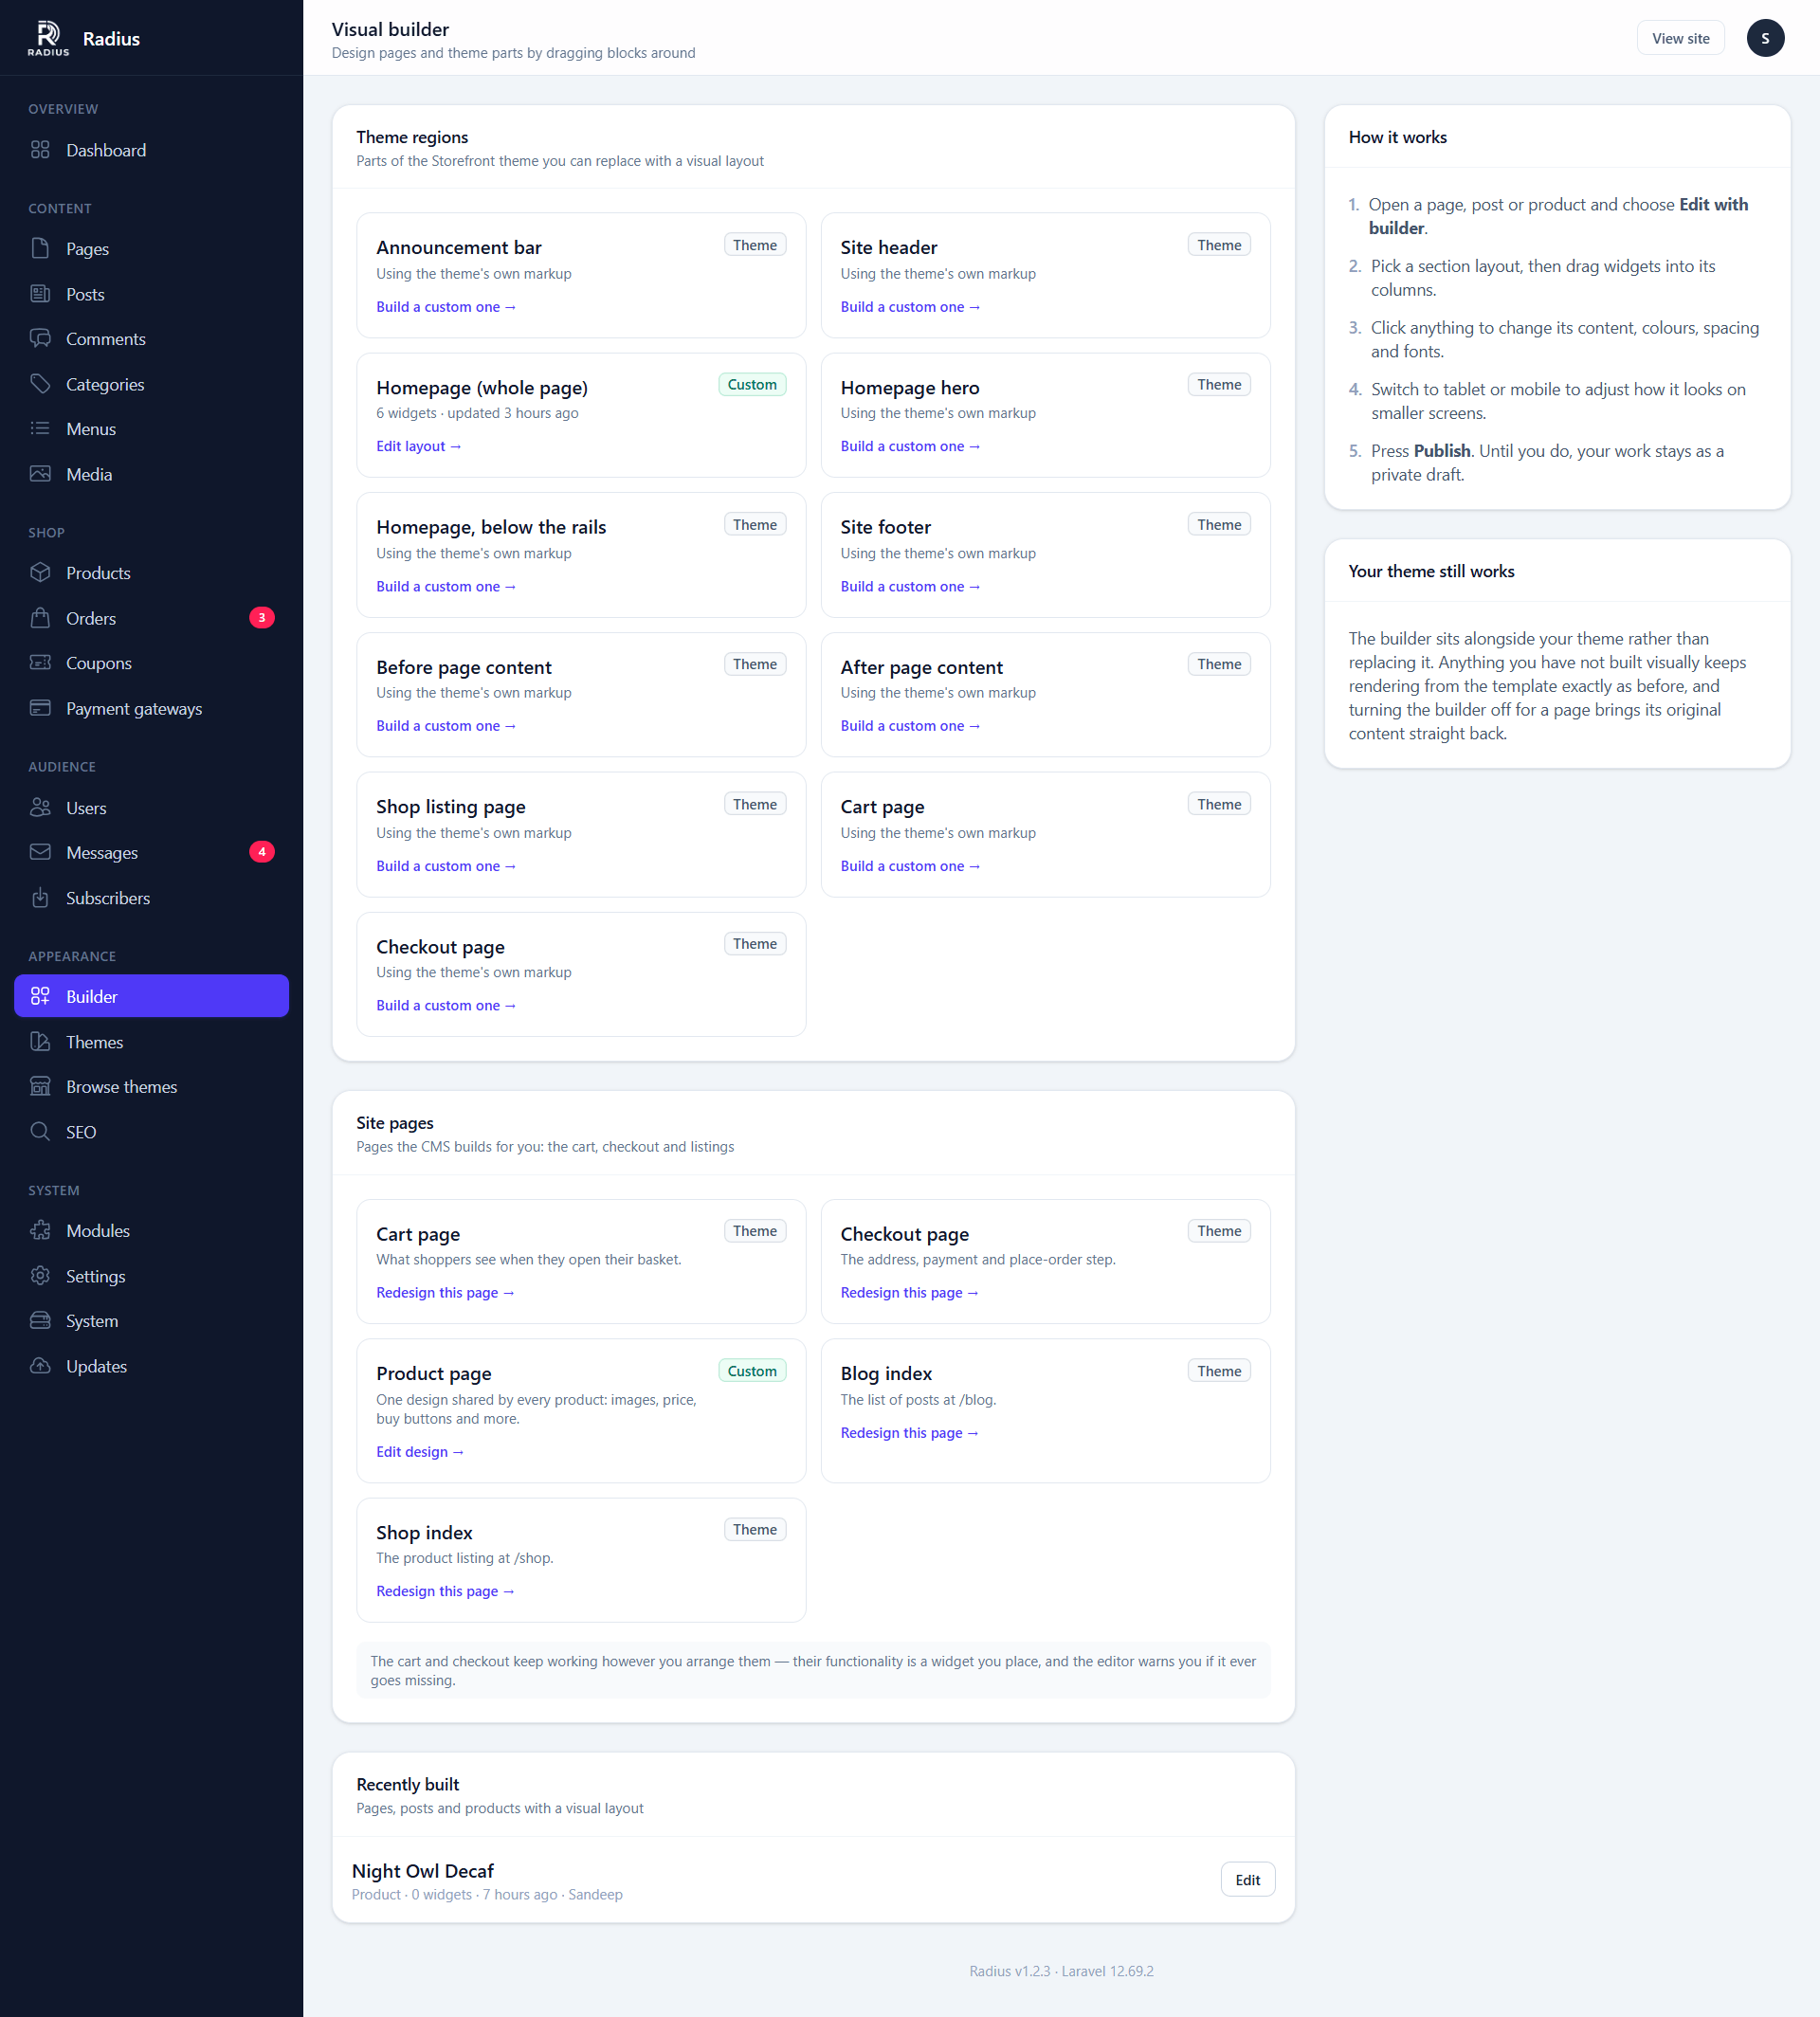Screen dimensions: 1820x2017
Task: Click the Settings gear icon
Action: [x=40, y=1276]
